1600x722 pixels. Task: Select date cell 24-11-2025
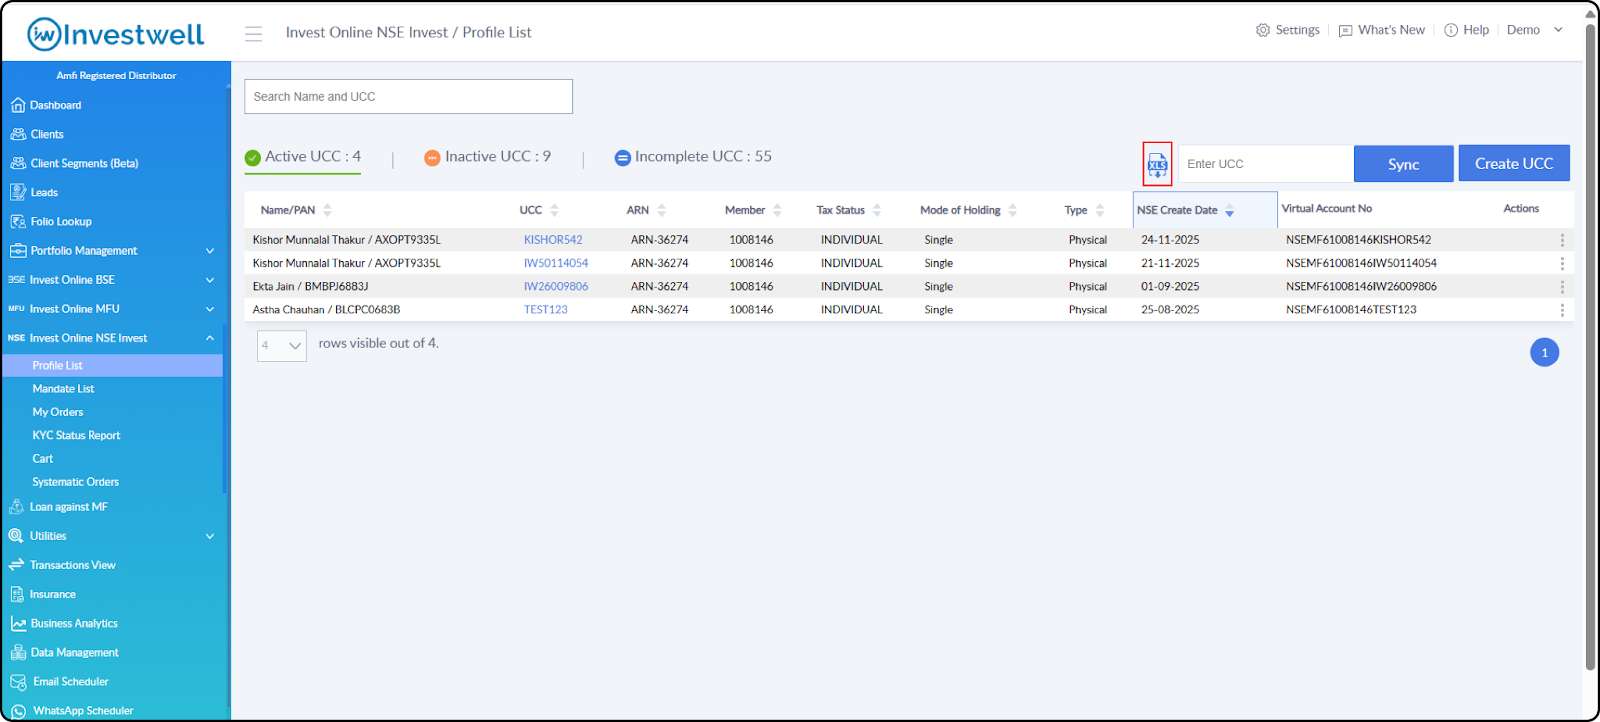coord(1170,240)
